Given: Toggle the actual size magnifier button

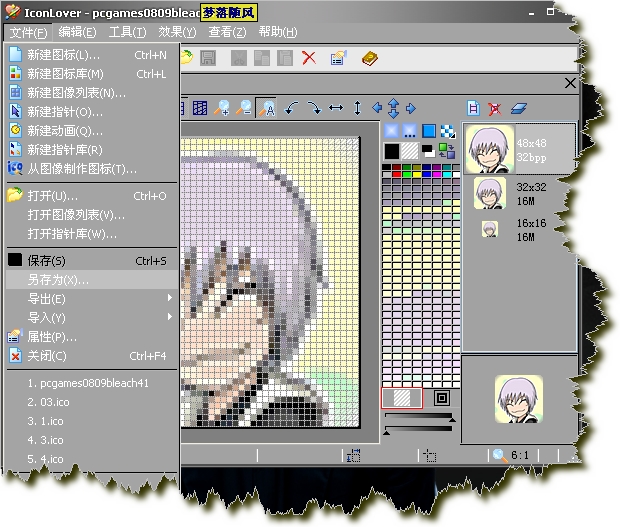Looking at the screenshot, I should point(266,108).
